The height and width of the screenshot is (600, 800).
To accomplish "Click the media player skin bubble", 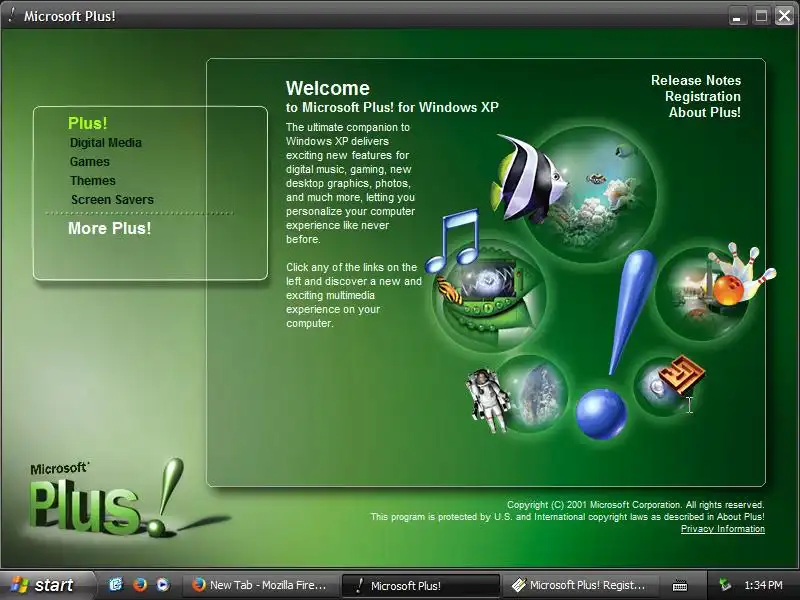I will coord(489,298).
